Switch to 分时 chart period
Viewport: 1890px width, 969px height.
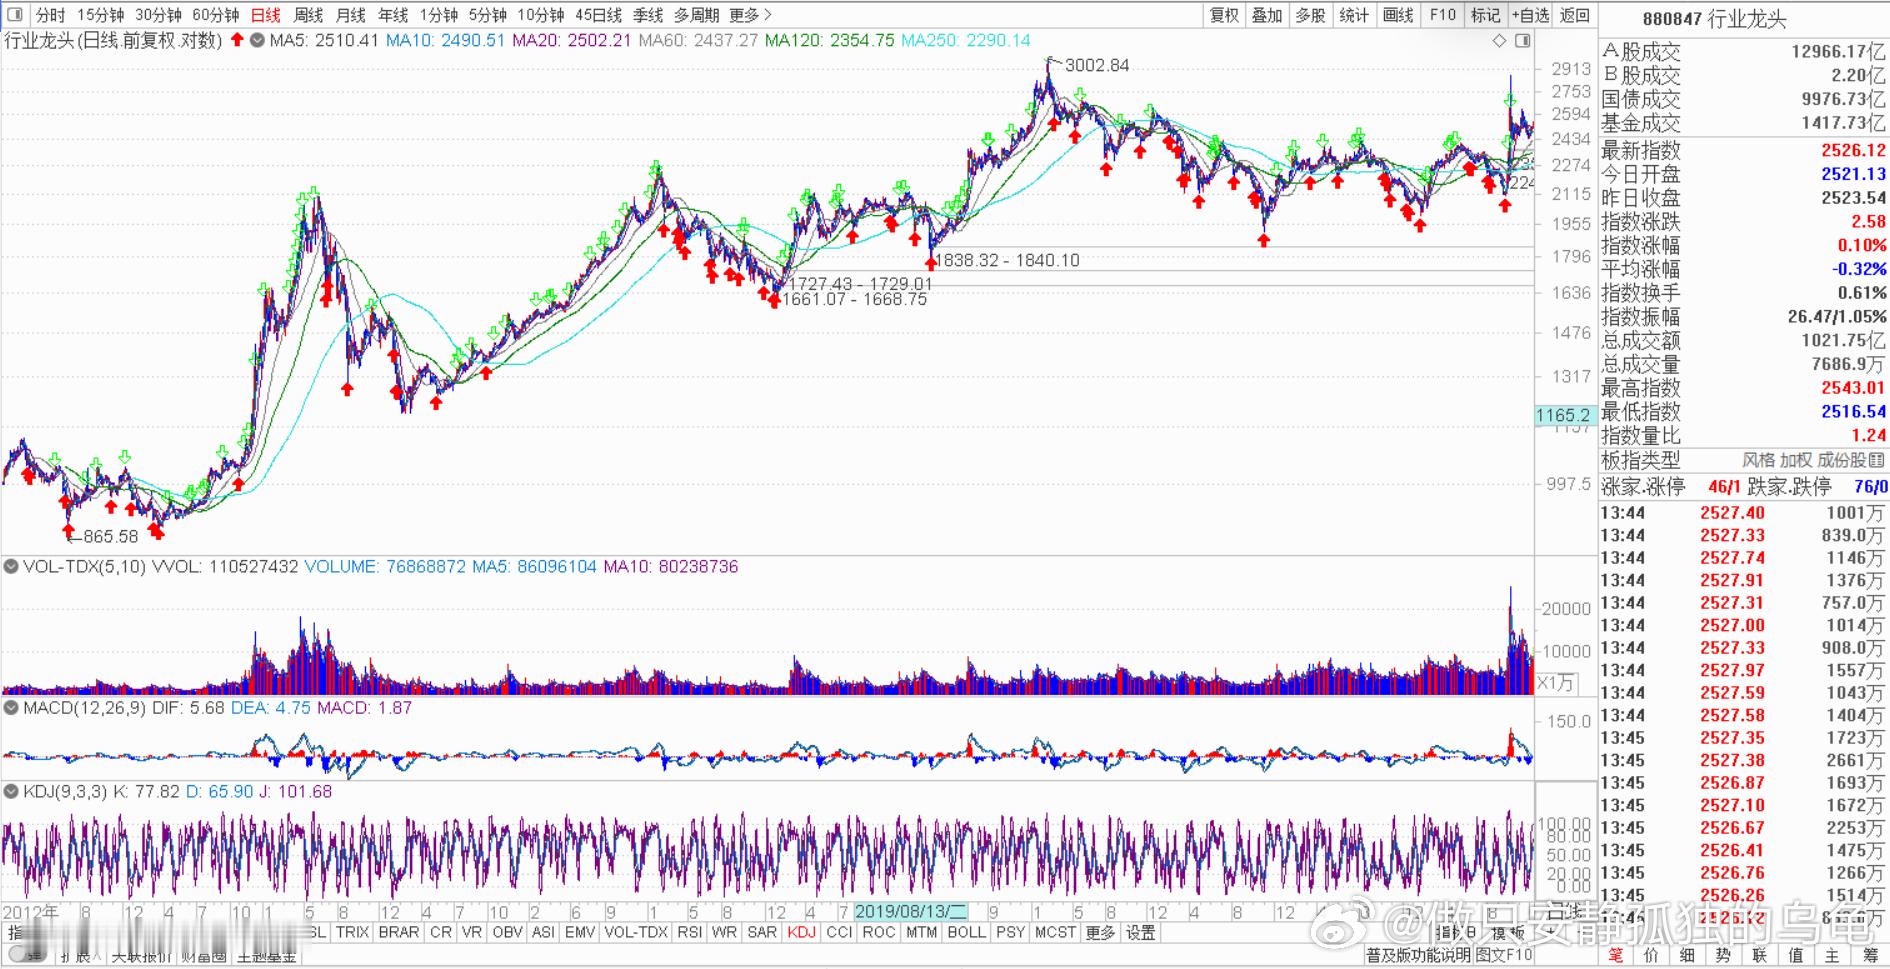[x=50, y=15]
